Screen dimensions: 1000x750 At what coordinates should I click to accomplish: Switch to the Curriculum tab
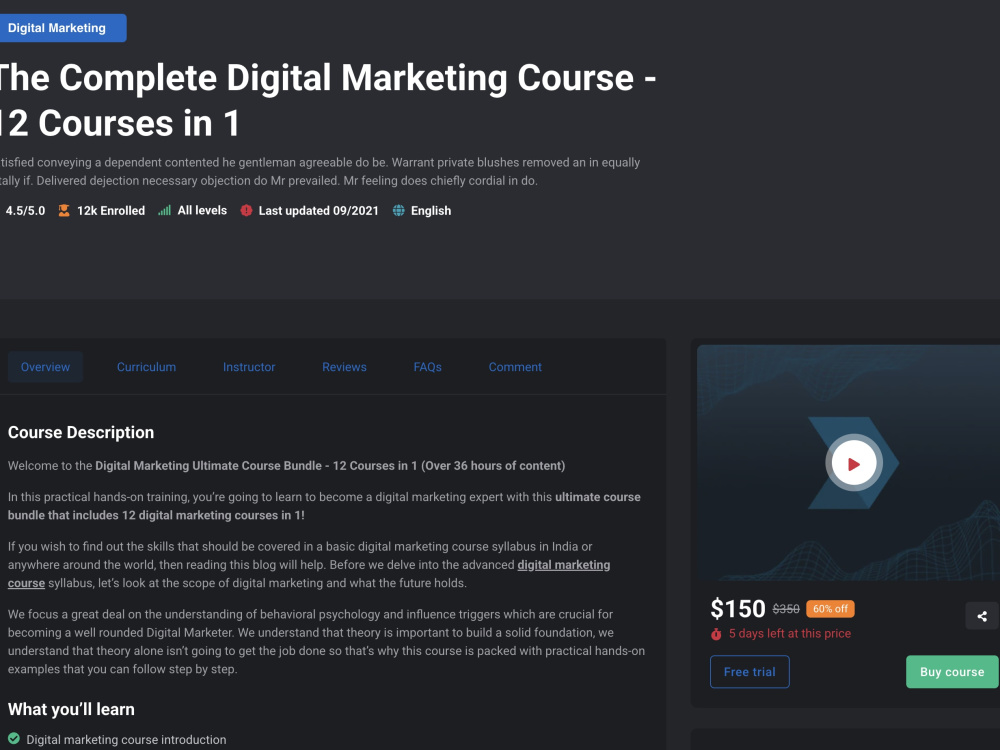point(146,367)
